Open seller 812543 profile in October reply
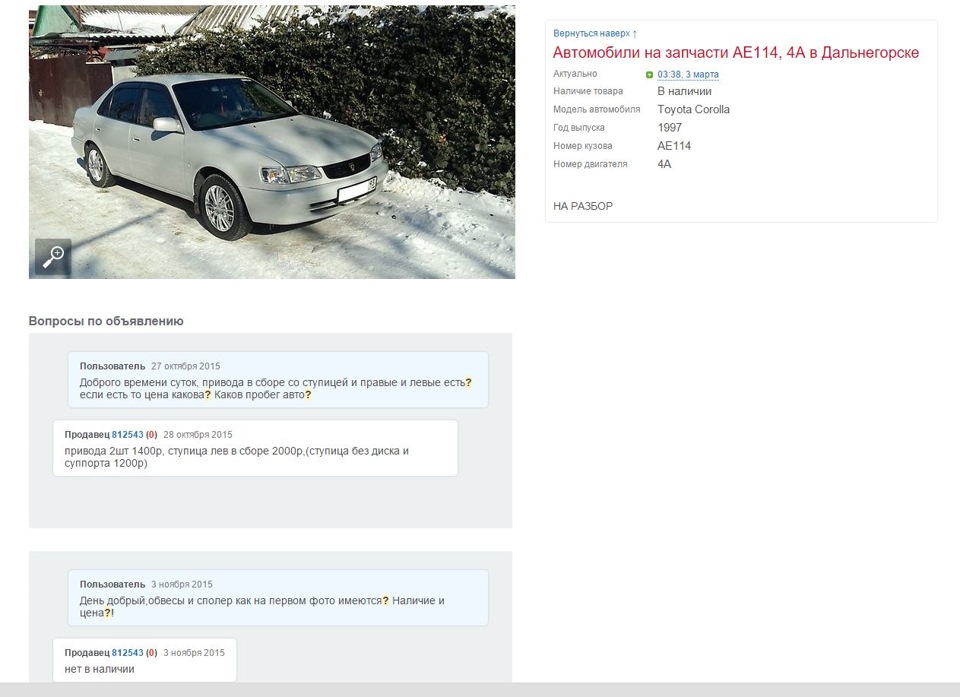Viewport: 960px width, 697px height. 127,434
